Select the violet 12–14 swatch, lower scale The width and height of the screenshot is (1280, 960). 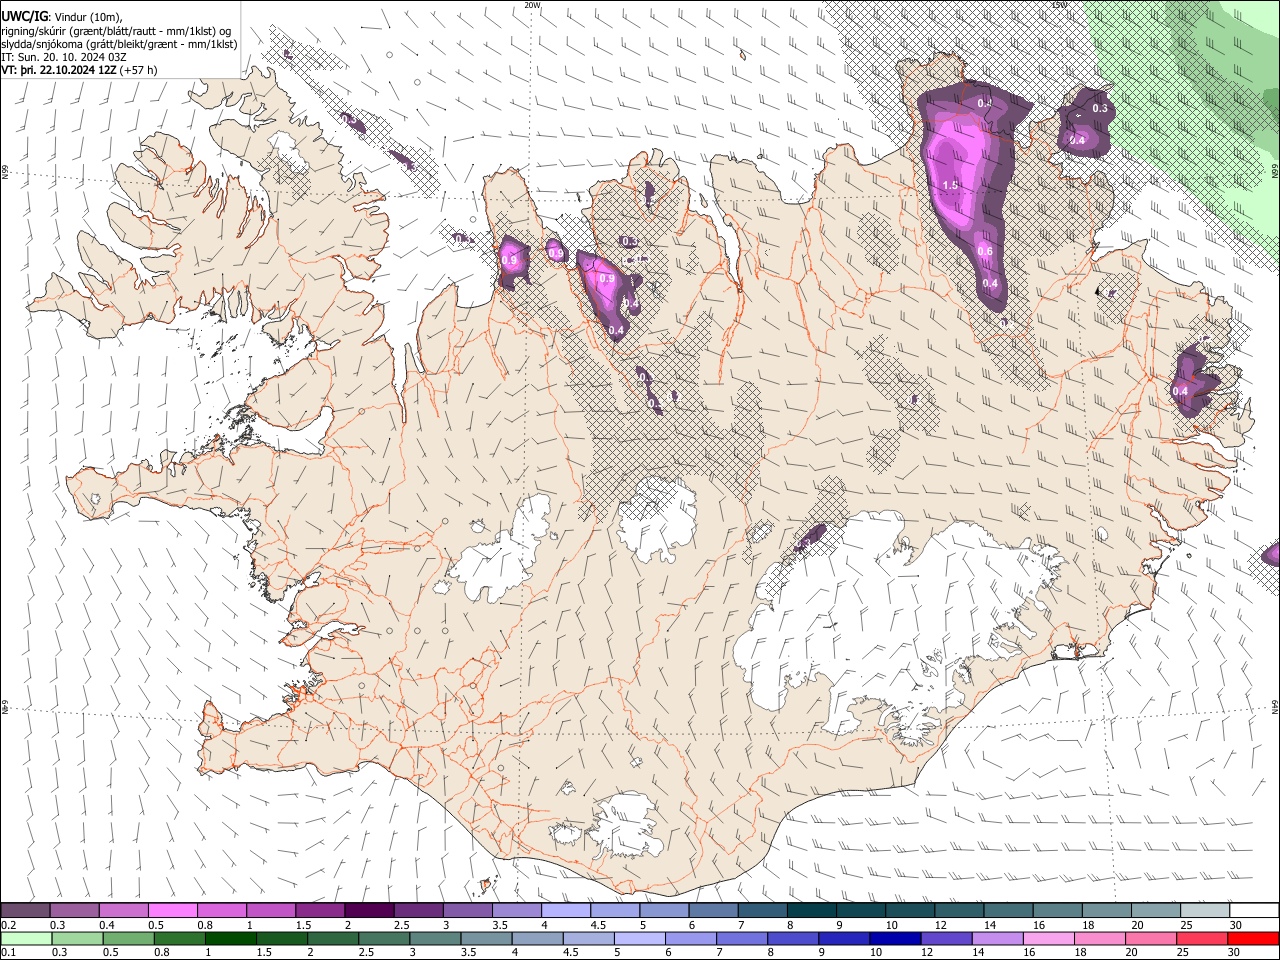pyautogui.click(x=946, y=938)
